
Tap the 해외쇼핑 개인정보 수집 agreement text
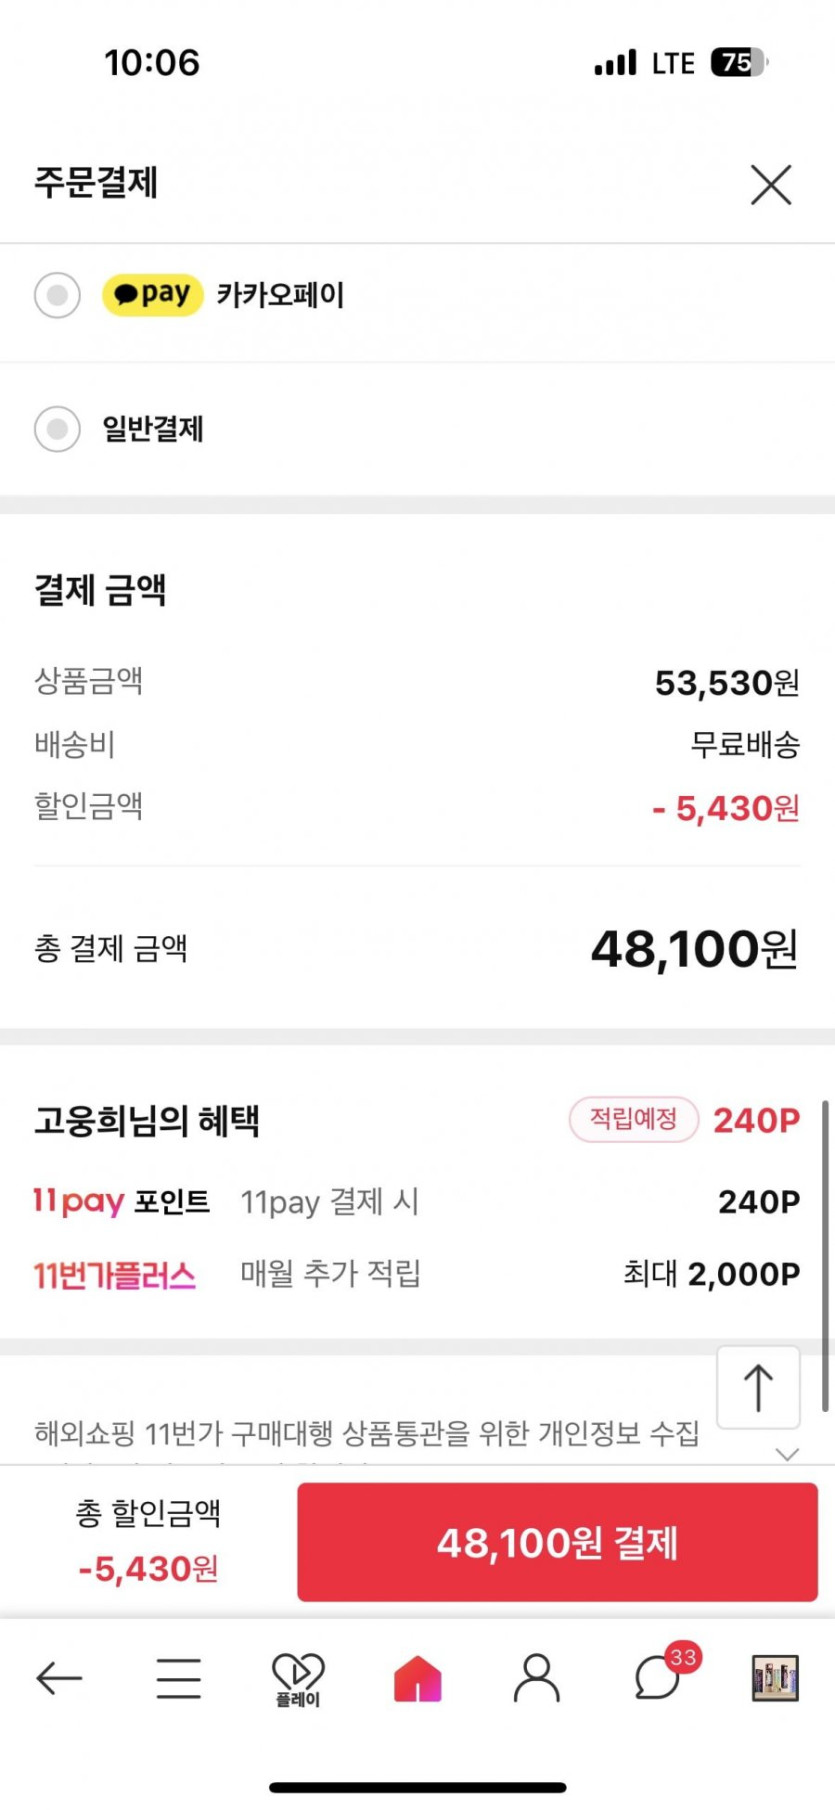click(366, 1434)
